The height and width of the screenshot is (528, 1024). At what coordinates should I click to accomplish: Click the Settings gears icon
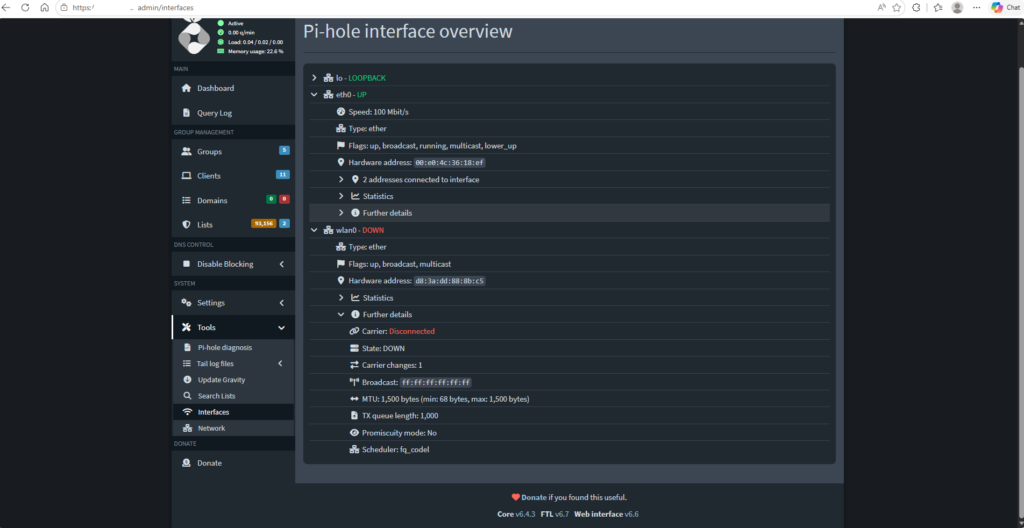tap(186, 303)
